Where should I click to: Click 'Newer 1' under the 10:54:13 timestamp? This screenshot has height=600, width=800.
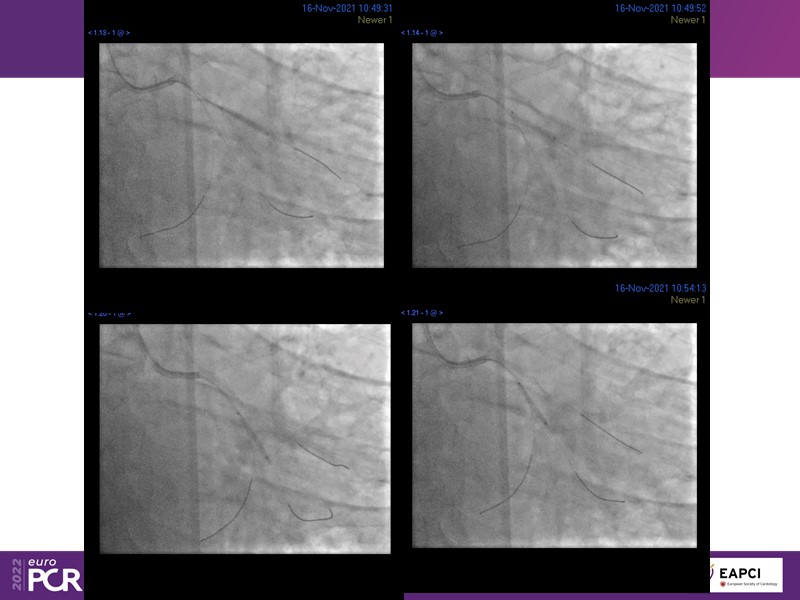687,300
